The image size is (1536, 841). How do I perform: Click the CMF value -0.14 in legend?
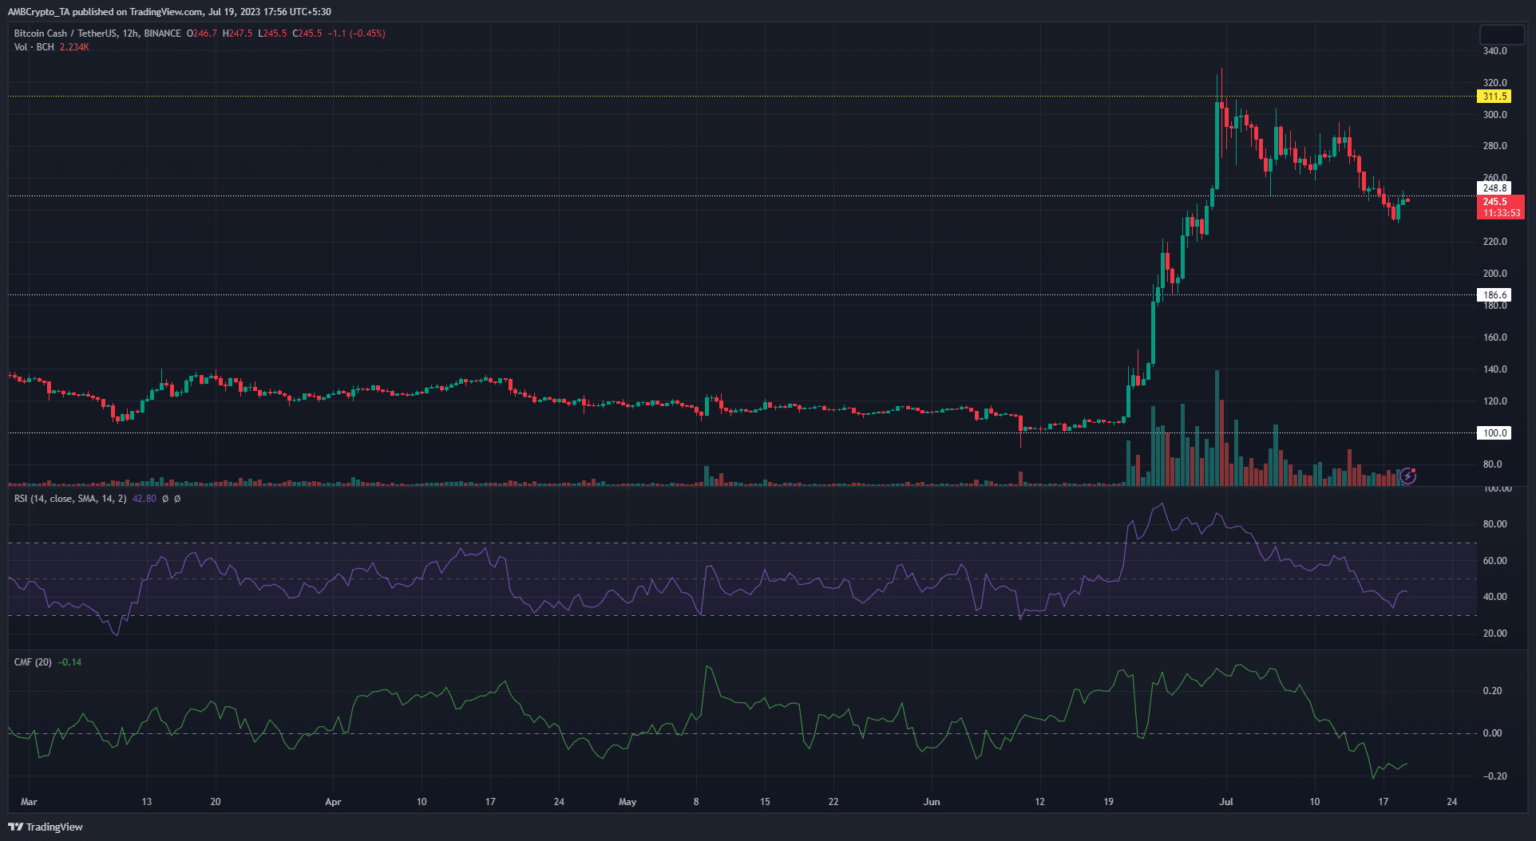coord(70,662)
